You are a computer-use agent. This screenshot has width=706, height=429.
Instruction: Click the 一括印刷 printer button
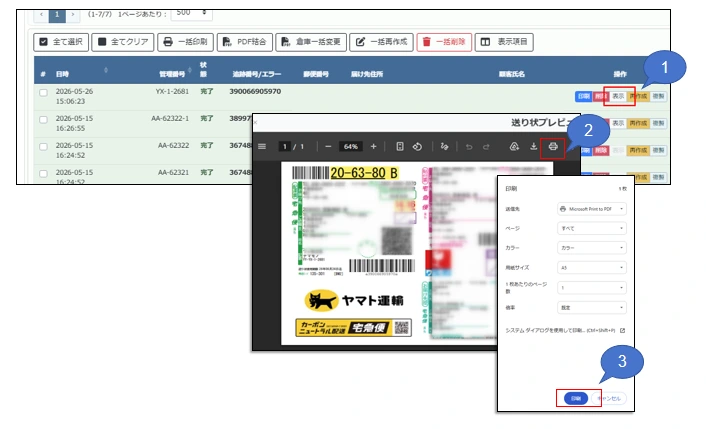click(x=185, y=42)
